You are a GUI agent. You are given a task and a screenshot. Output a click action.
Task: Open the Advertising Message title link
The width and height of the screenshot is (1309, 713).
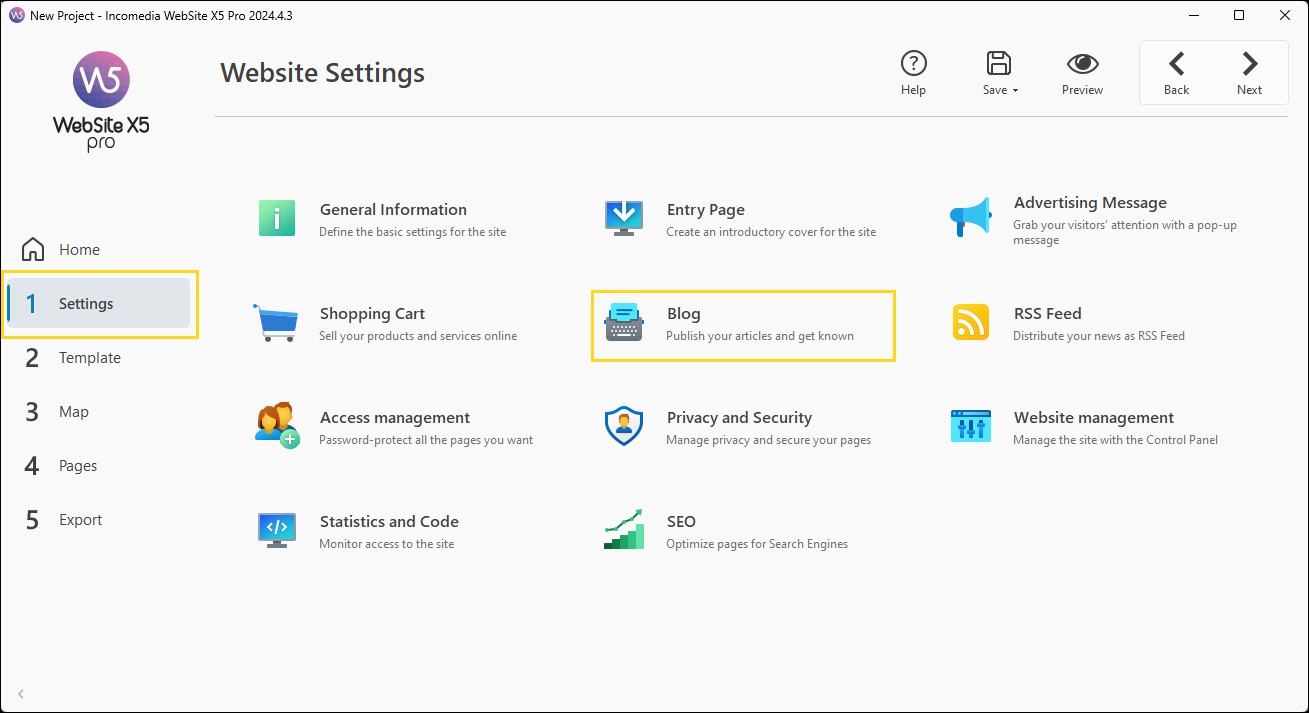click(1090, 203)
